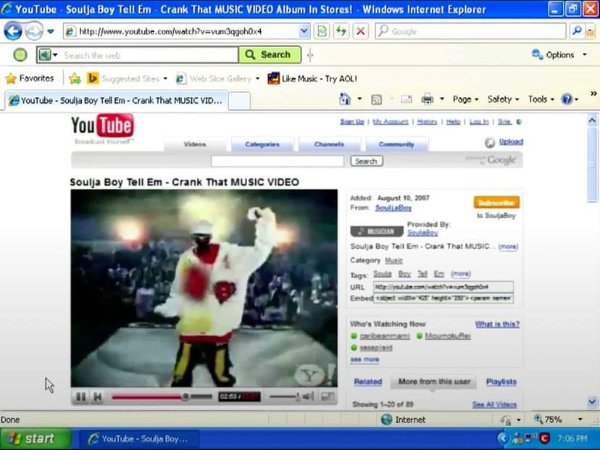This screenshot has width=600, height=450.
Task: Click the orange Subscribe button
Action: pyautogui.click(x=497, y=202)
